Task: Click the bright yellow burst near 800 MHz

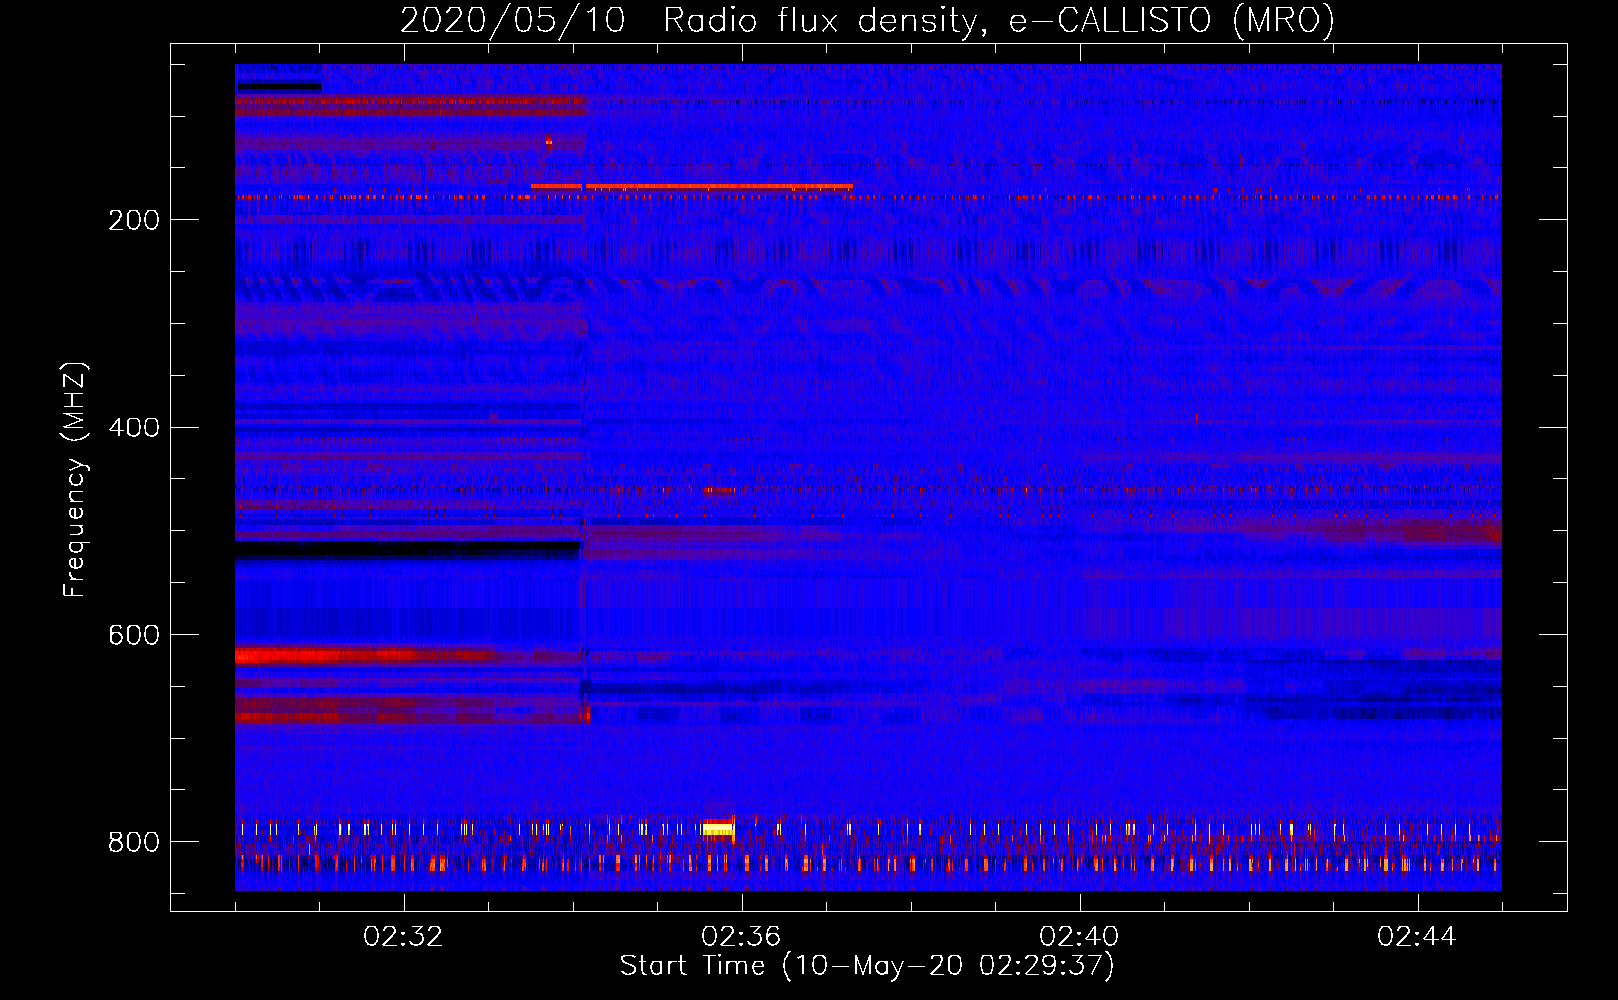Action: coord(718,828)
